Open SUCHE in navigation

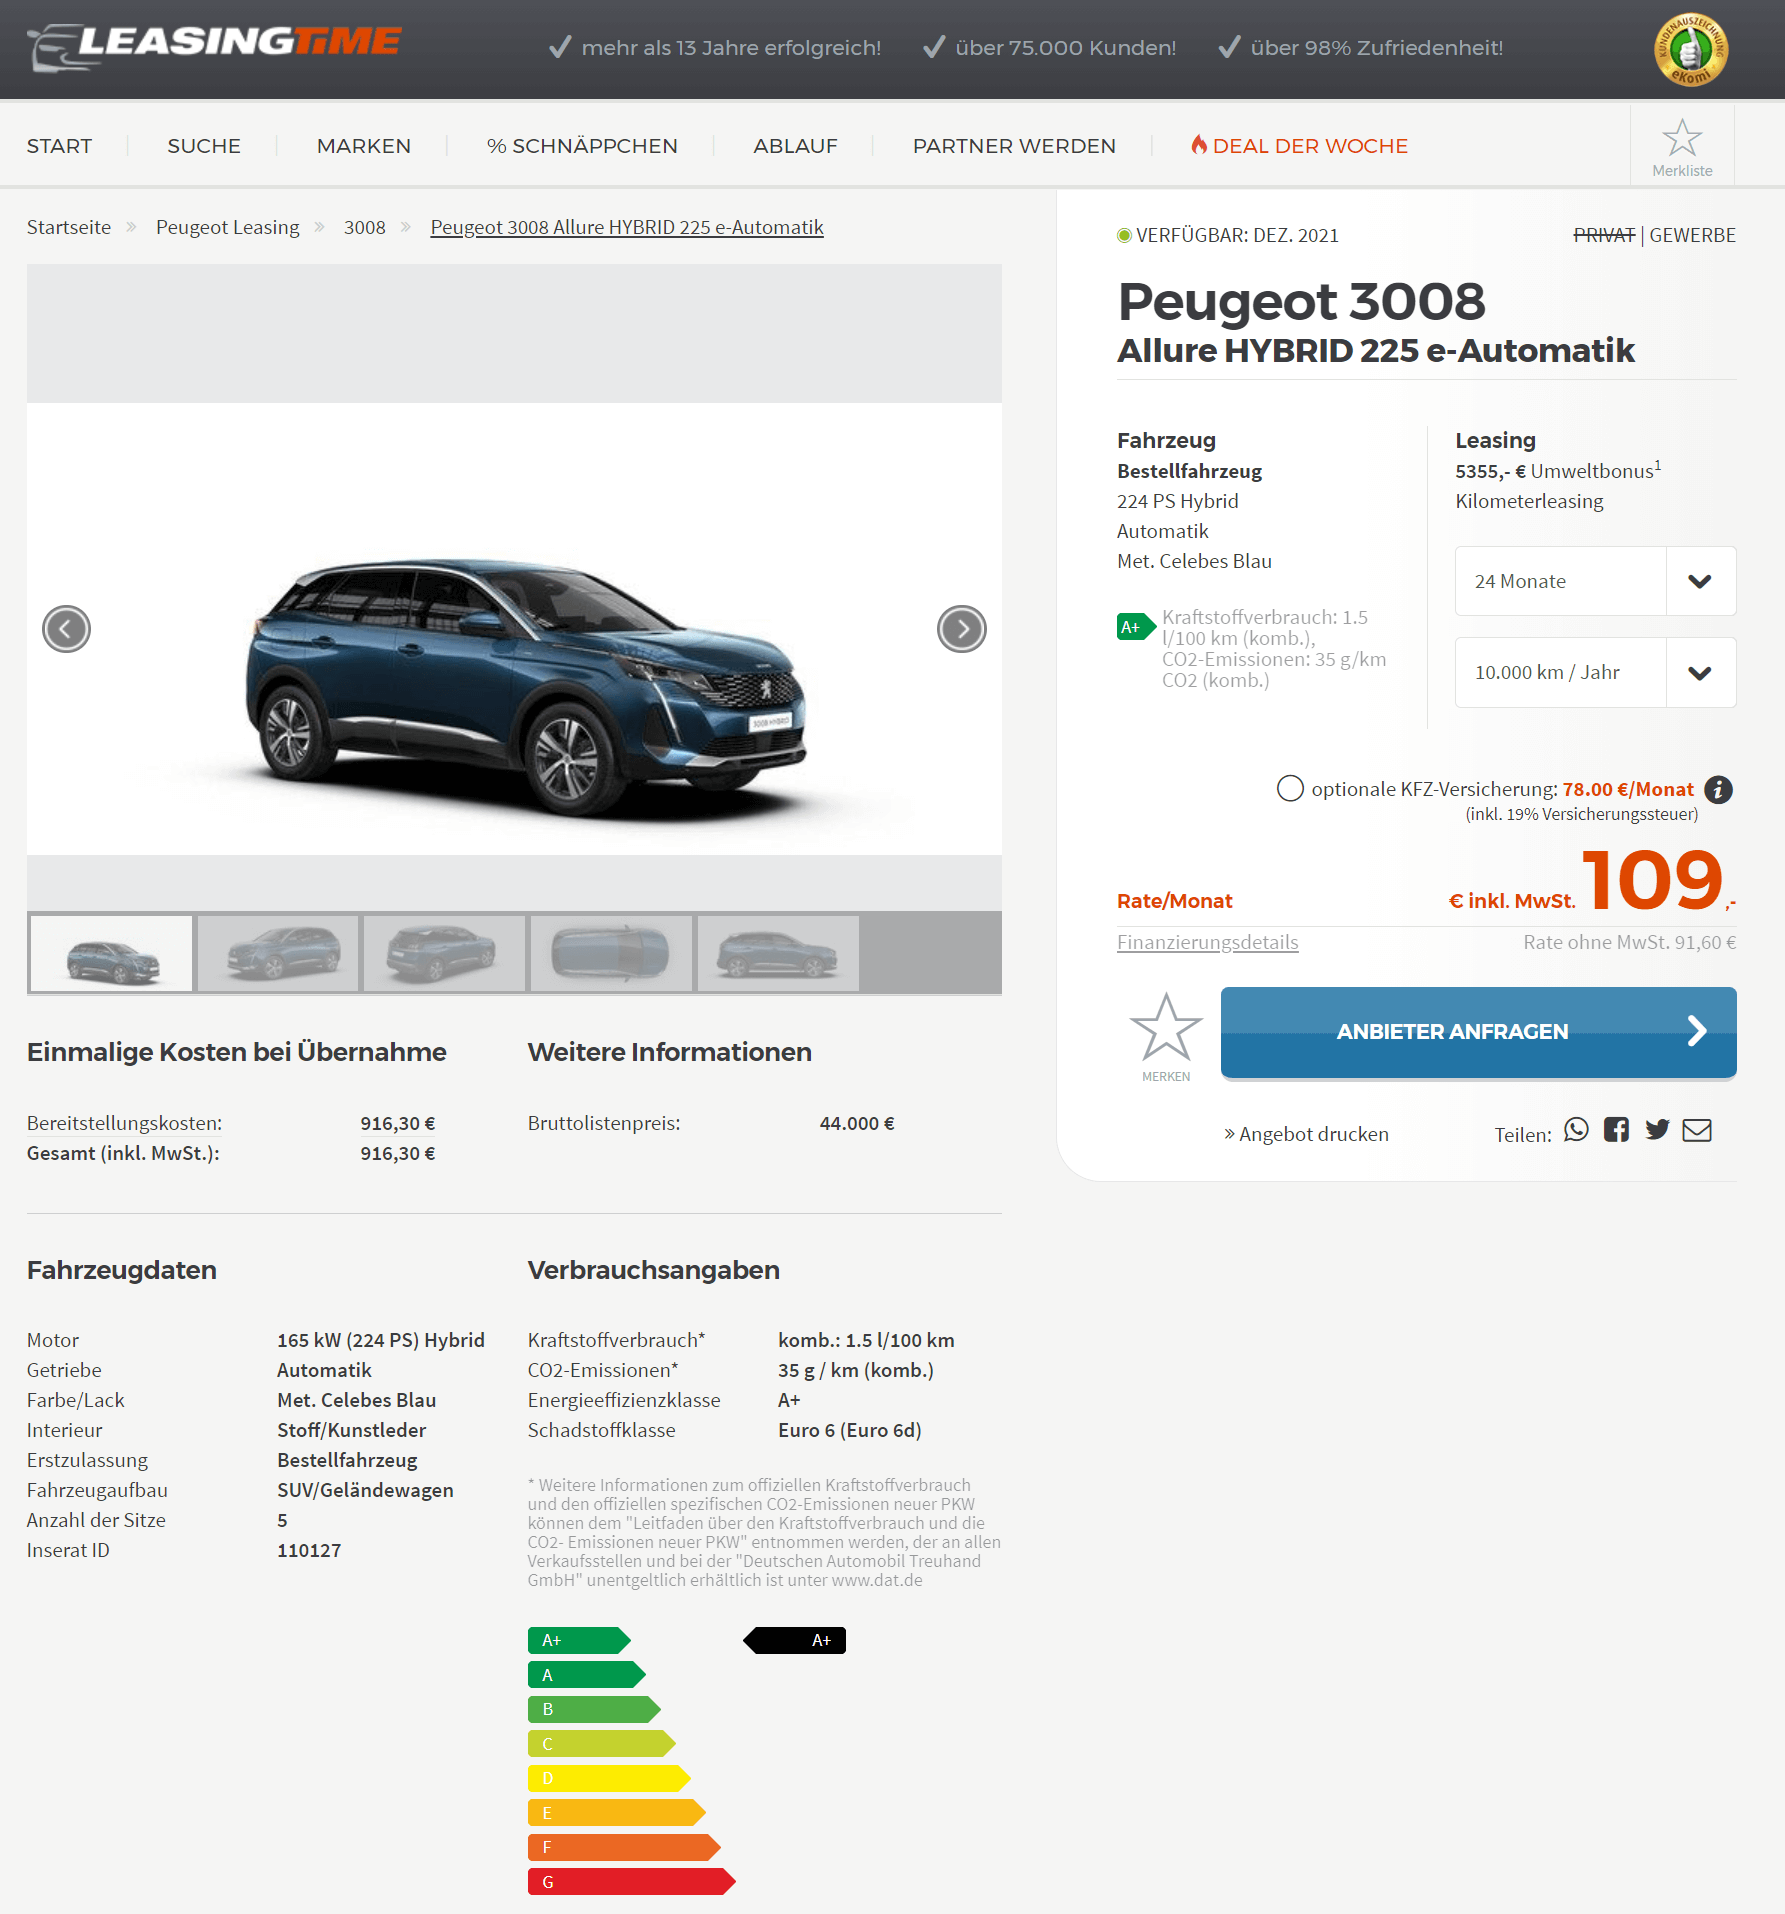click(204, 146)
